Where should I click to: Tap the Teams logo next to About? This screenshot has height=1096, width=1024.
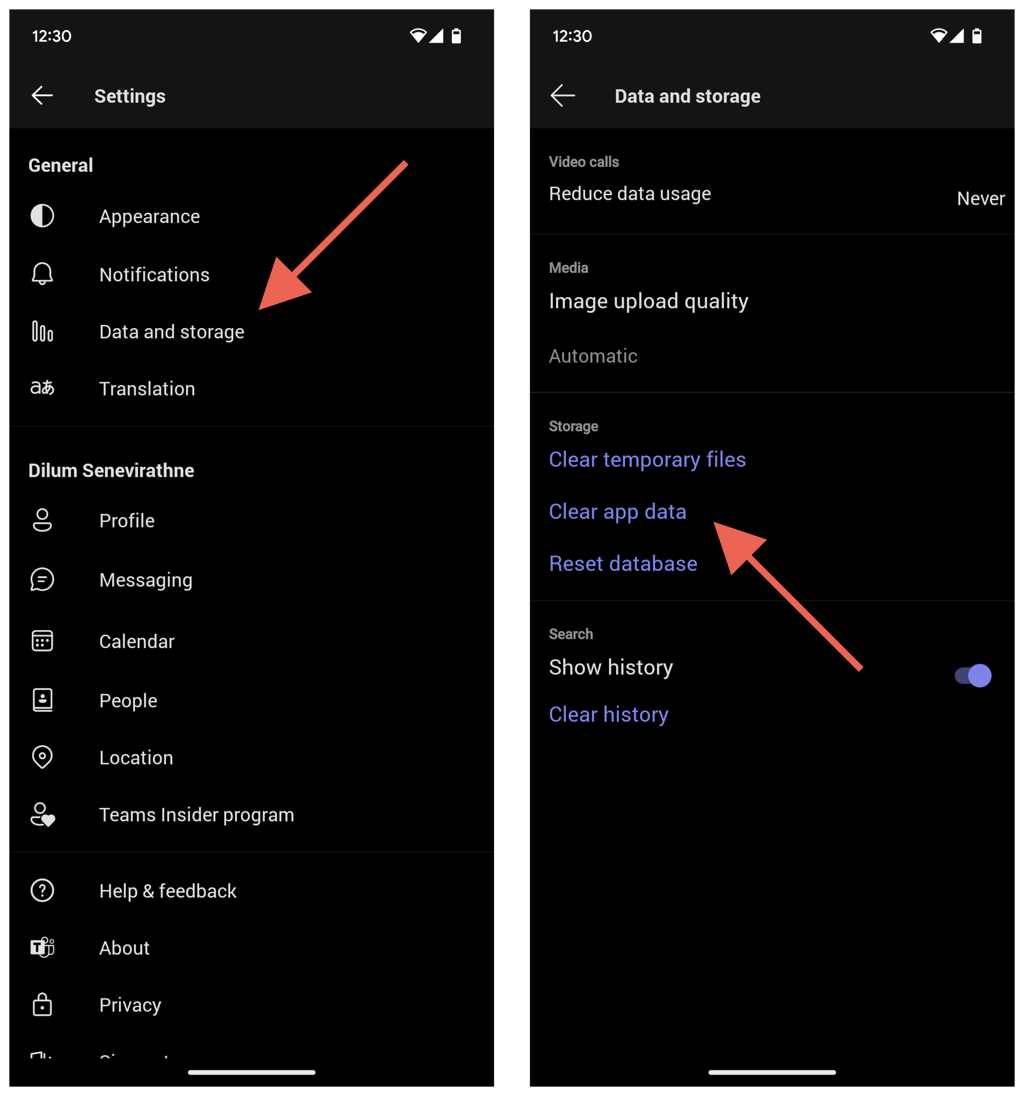(x=42, y=948)
